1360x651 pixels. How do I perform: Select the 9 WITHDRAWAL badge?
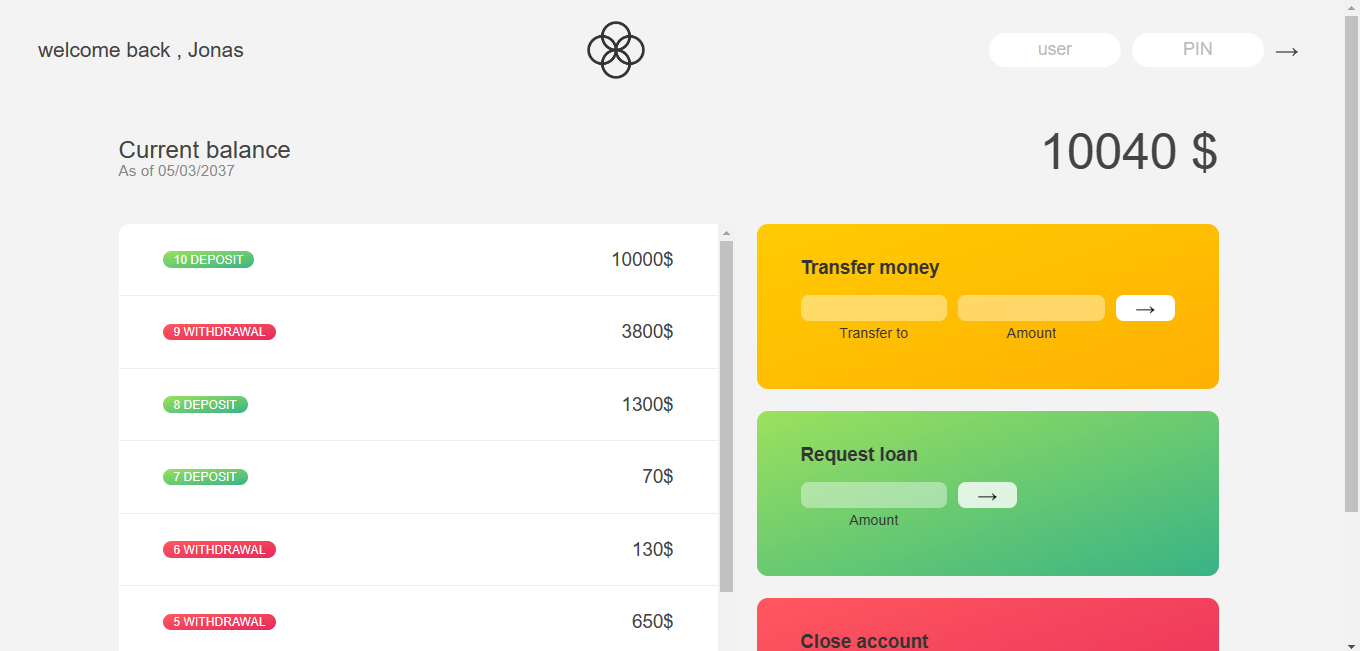219,332
